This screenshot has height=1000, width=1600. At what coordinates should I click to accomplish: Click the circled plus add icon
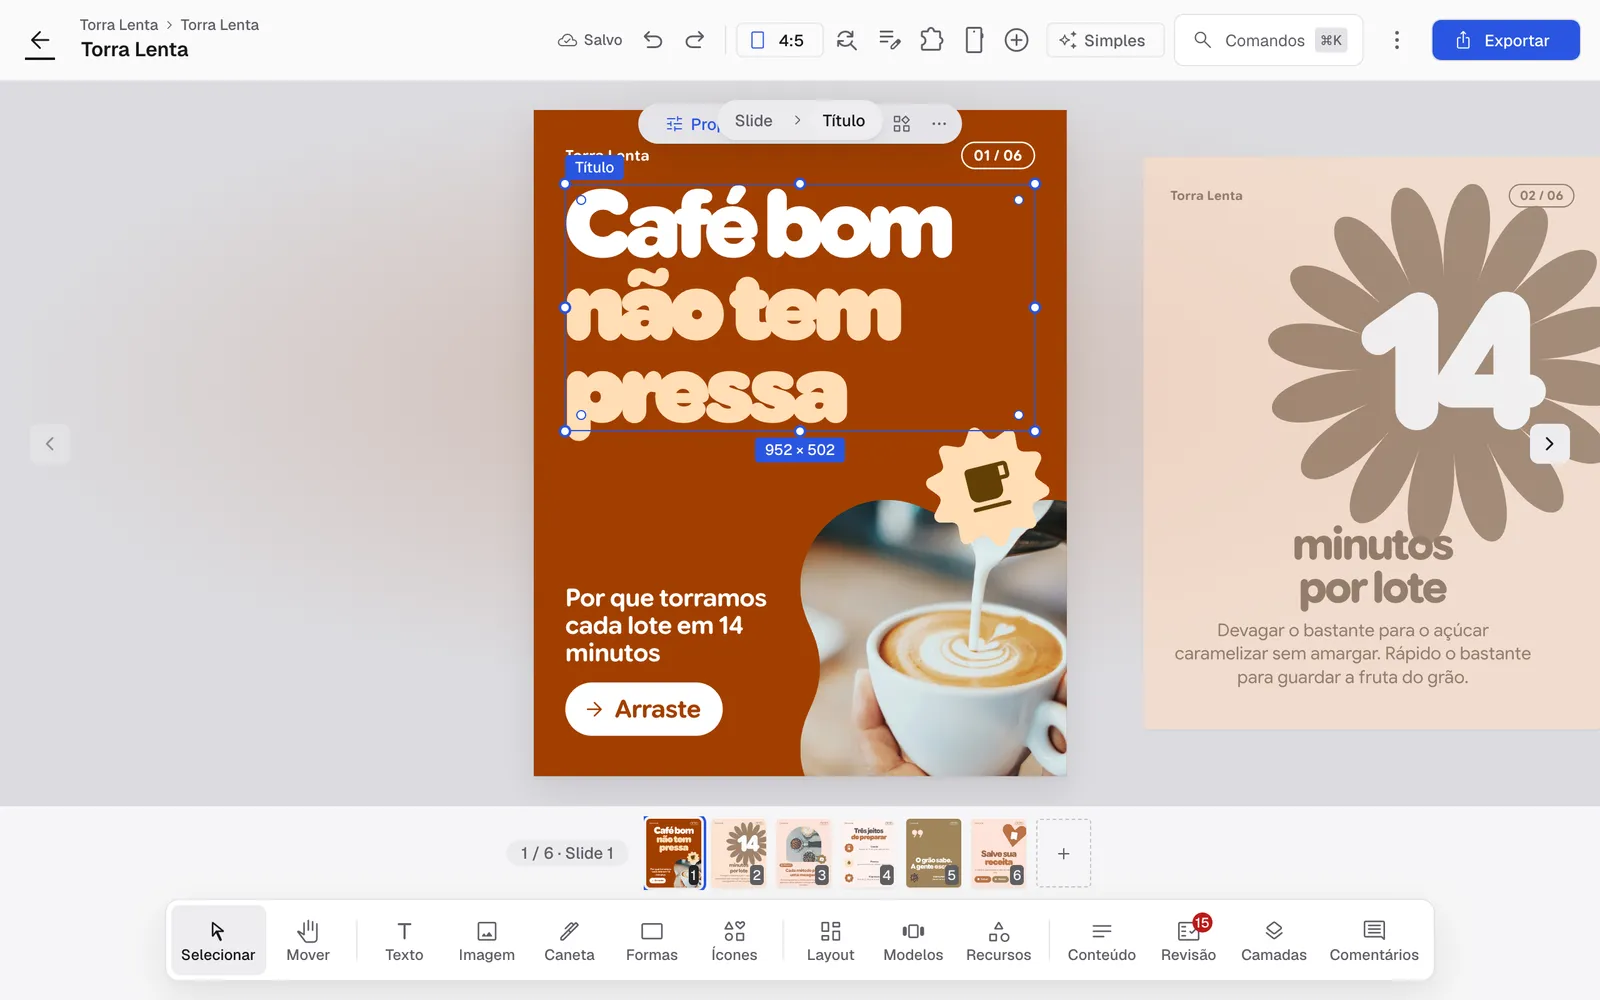pos(1016,40)
